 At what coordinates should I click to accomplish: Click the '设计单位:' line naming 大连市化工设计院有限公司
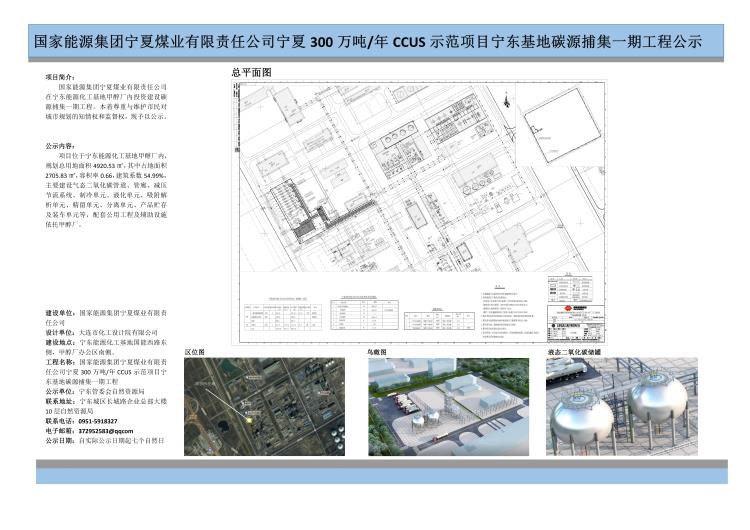(102, 332)
